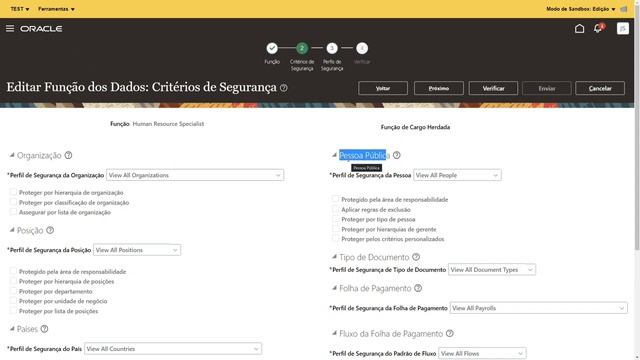
Task: Enable Proteger pelos critérios personalizados
Action: (x=336, y=239)
